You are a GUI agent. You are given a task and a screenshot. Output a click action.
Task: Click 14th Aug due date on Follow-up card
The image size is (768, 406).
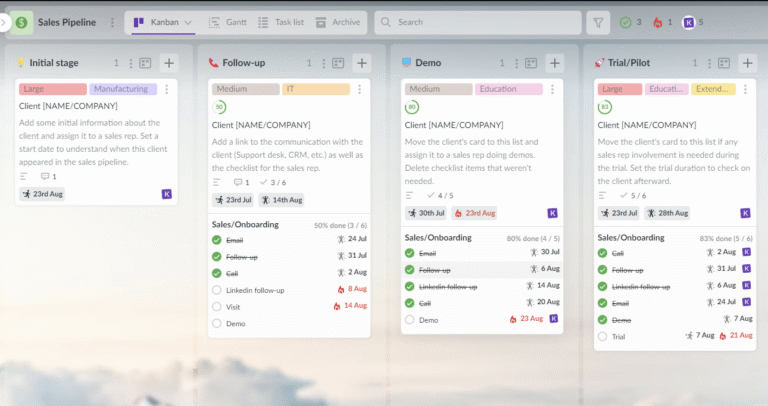282,200
